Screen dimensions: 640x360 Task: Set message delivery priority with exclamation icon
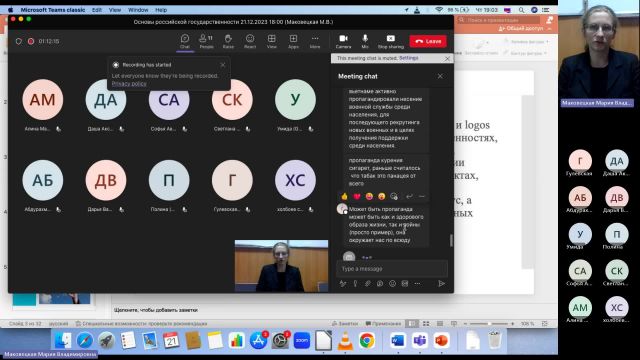355,284
